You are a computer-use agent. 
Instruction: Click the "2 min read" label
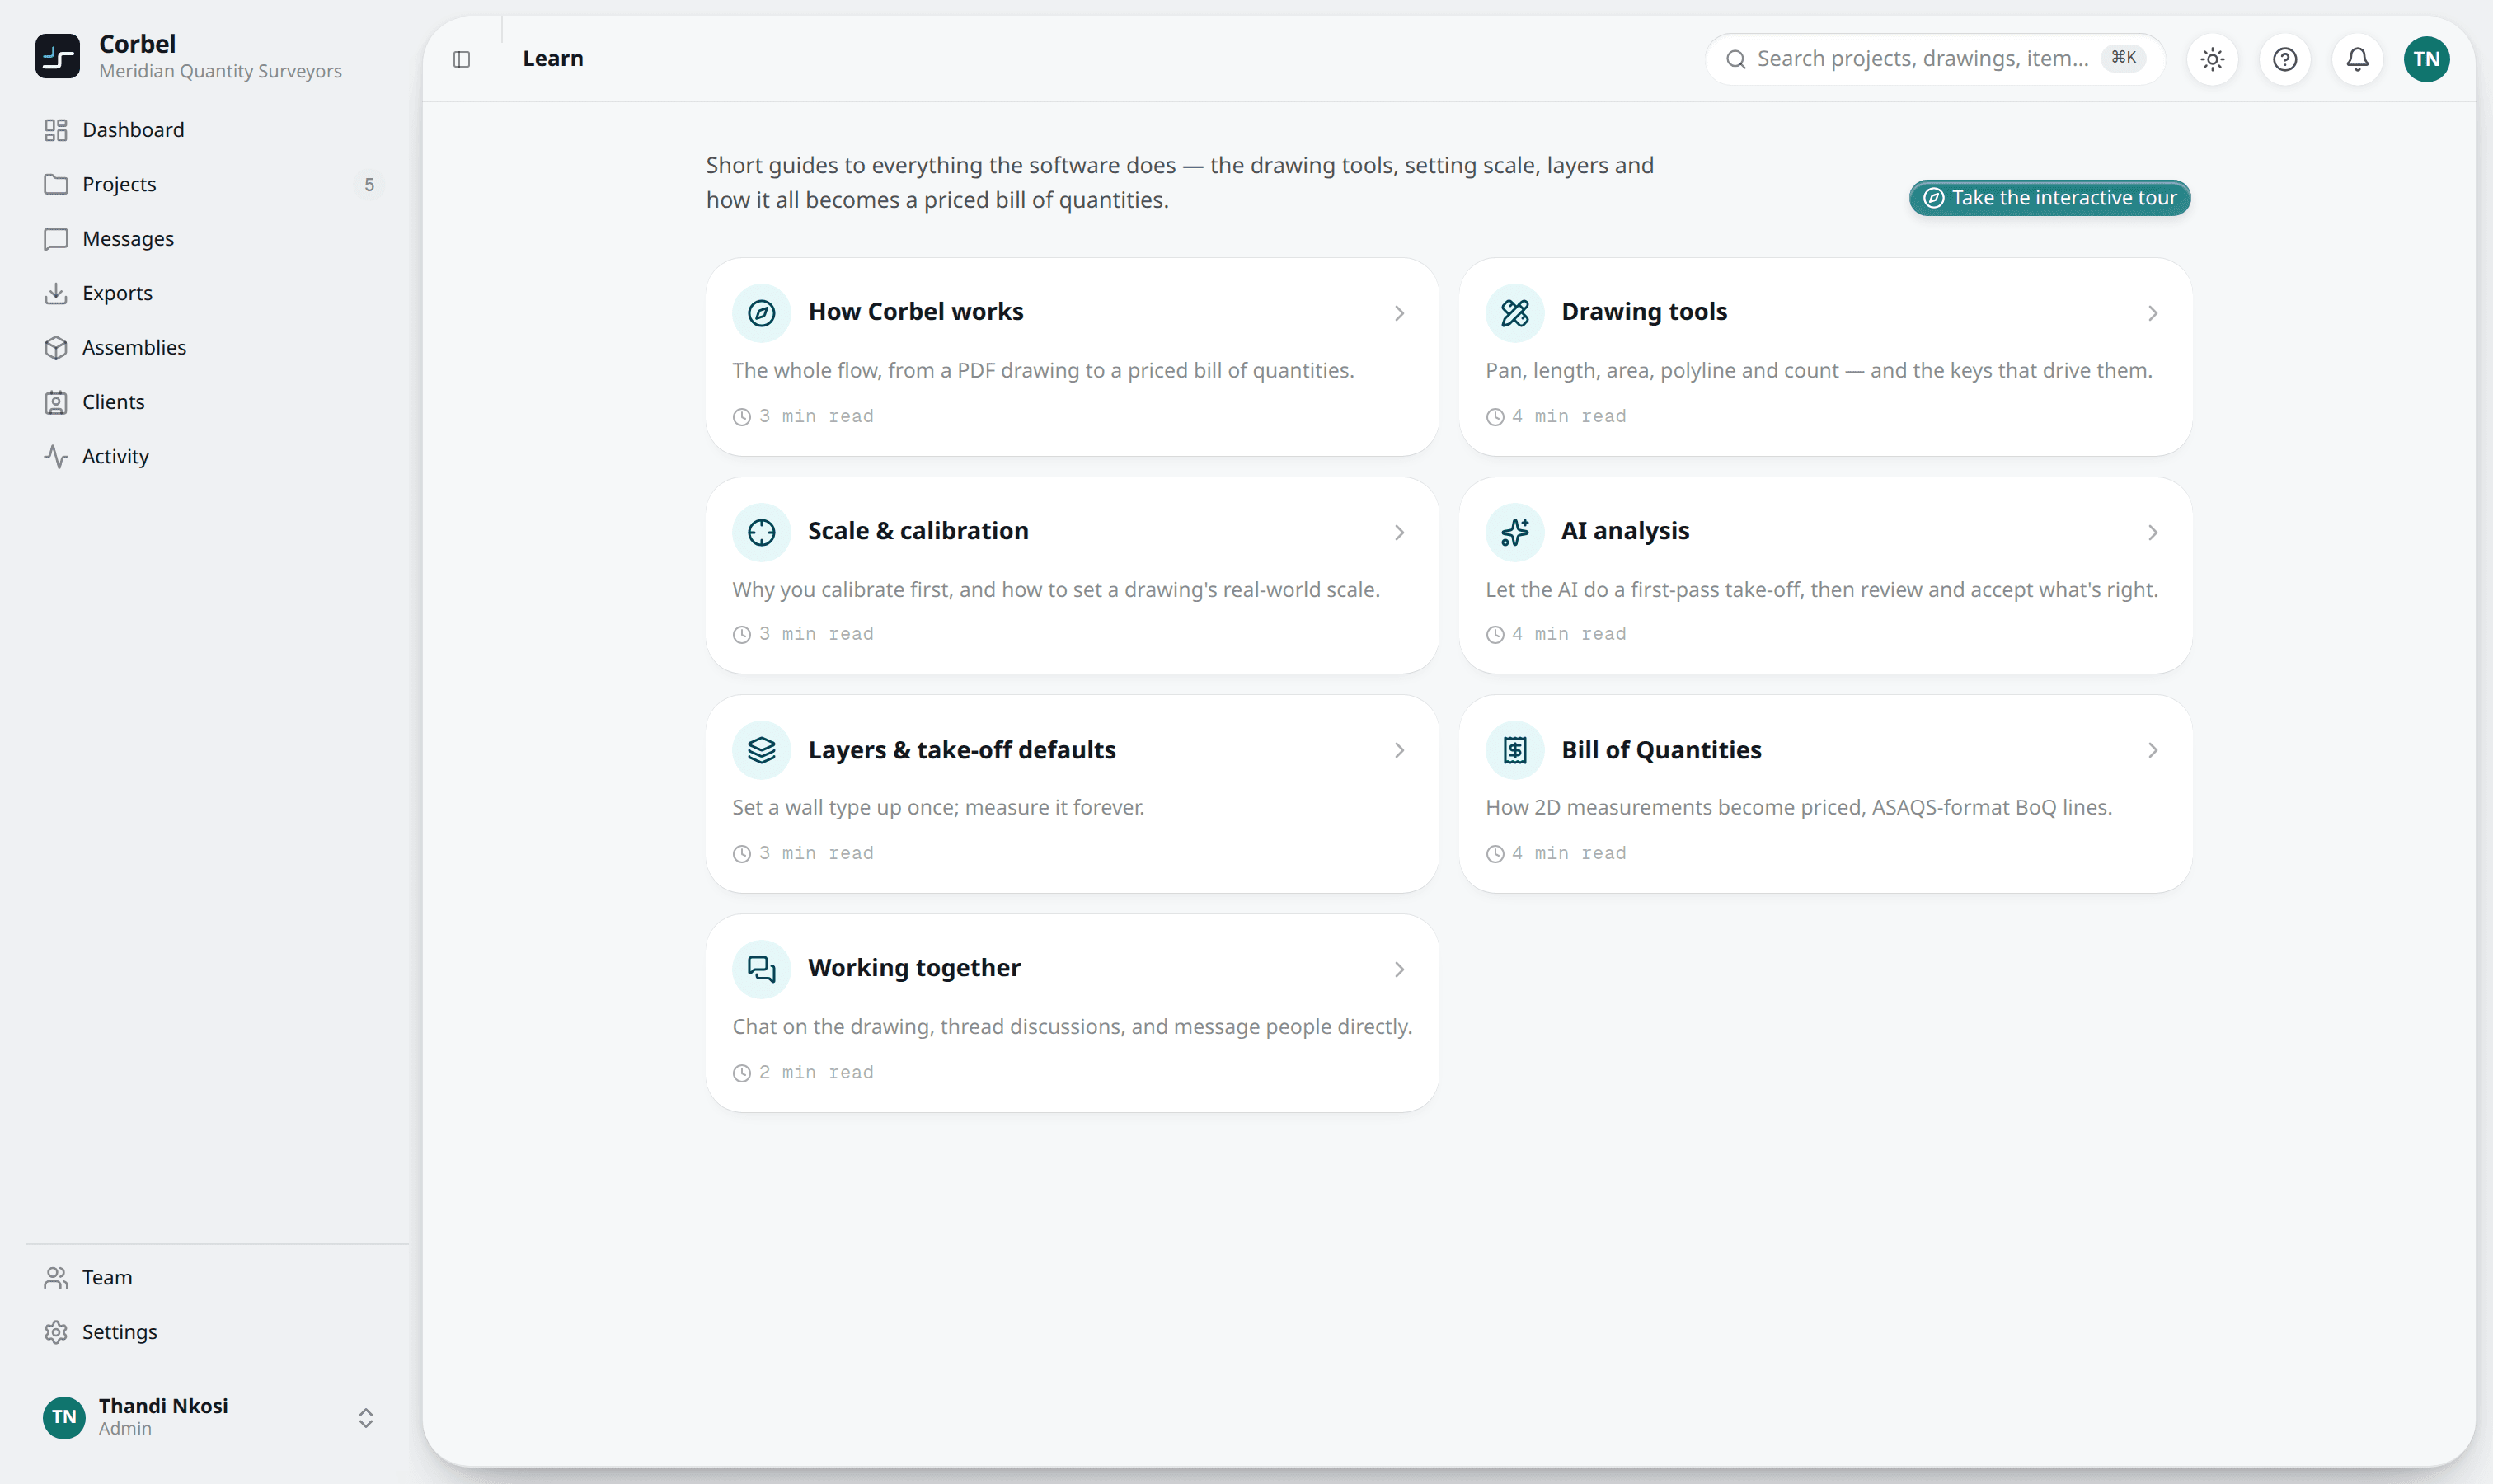tap(815, 1072)
